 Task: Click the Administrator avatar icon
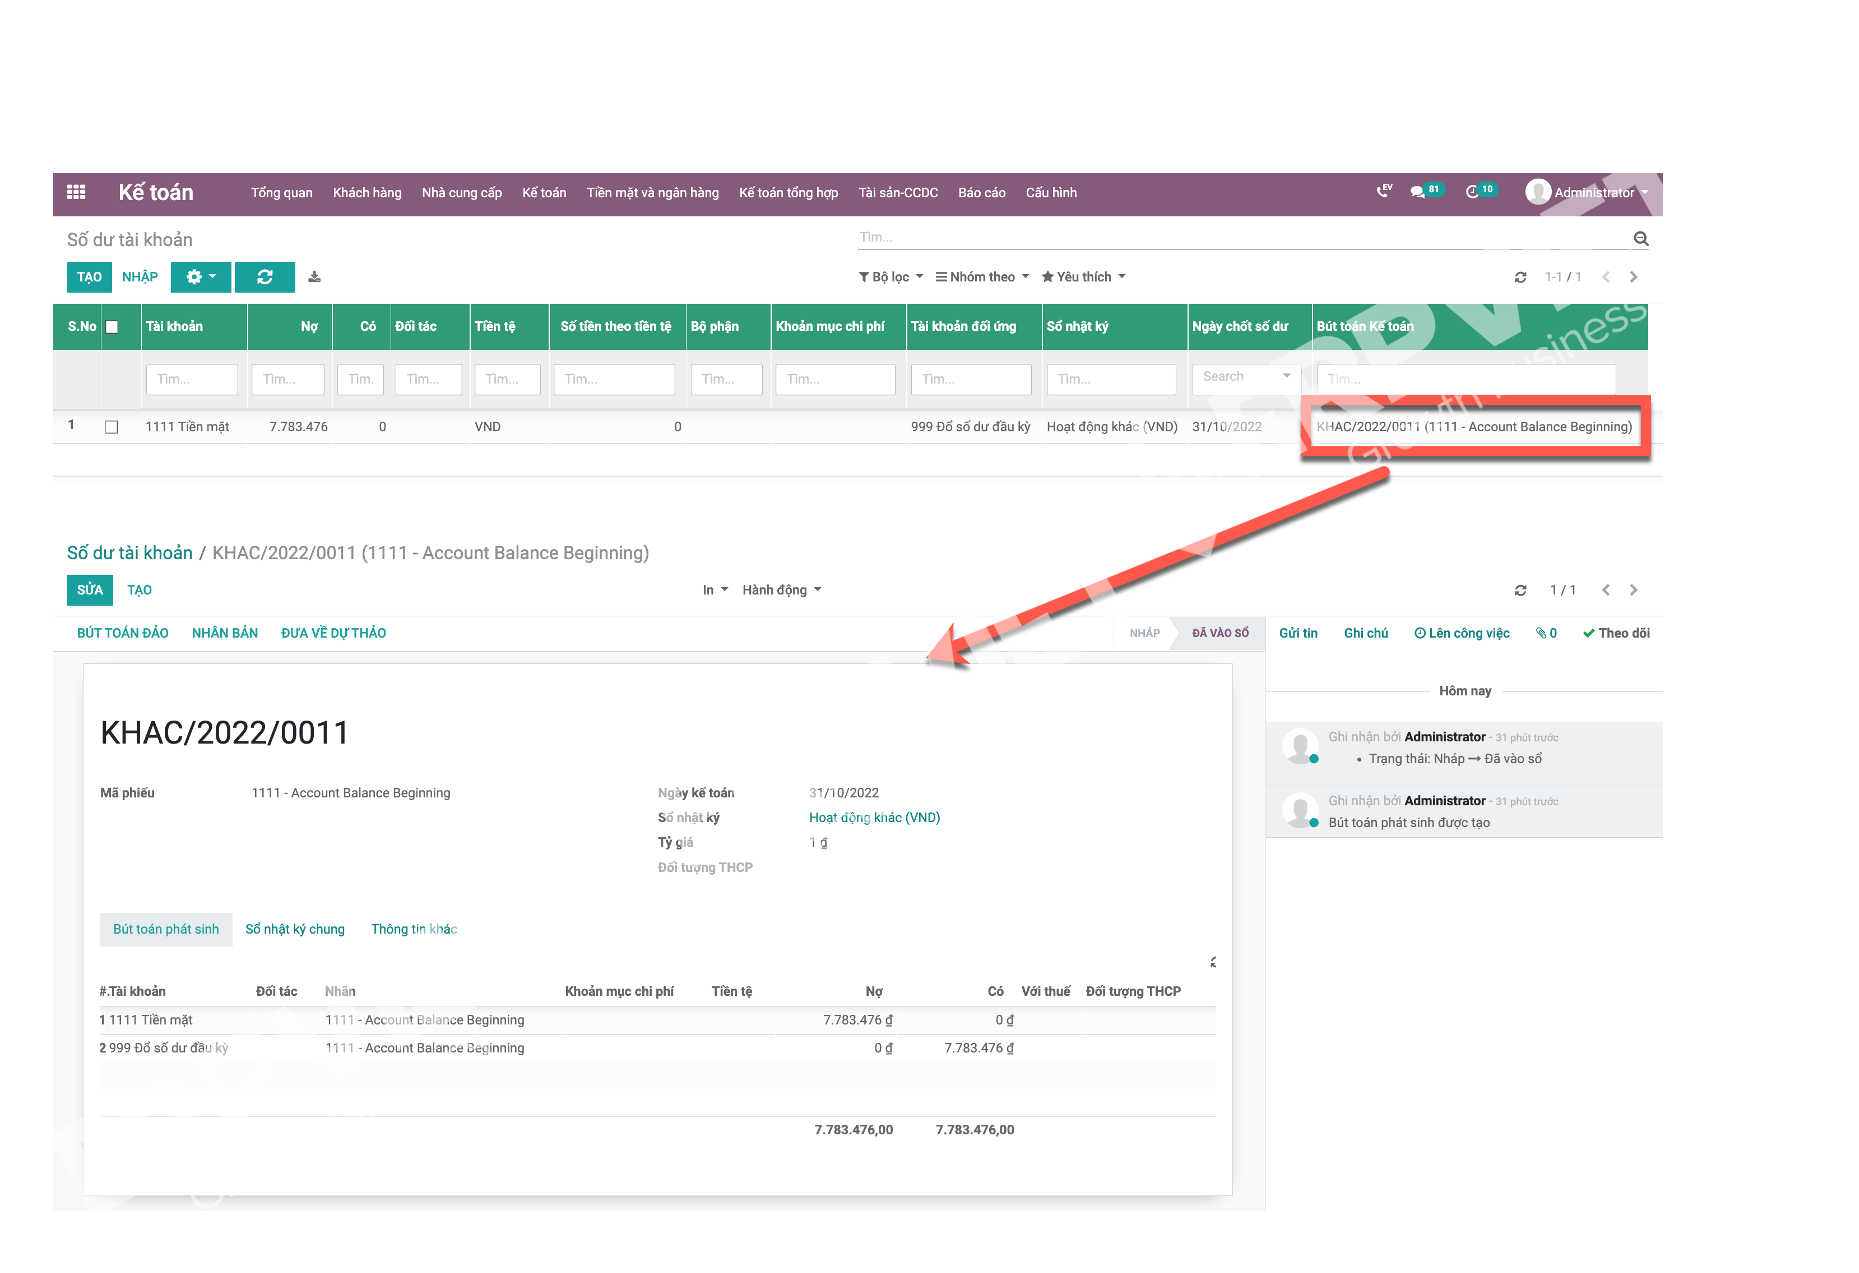pos(1538,191)
